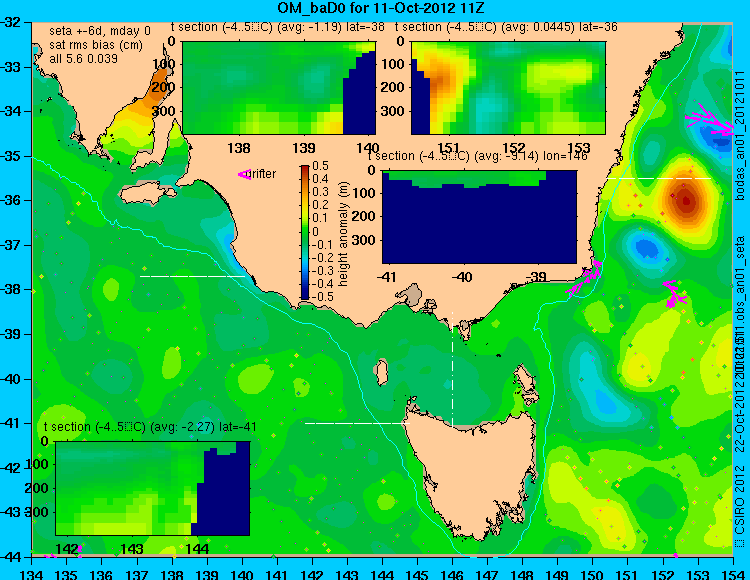The height and width of the screenshot is (580, 750).
Task: Click the lat=-36 section title text
Action: click(x=506, y=27)
